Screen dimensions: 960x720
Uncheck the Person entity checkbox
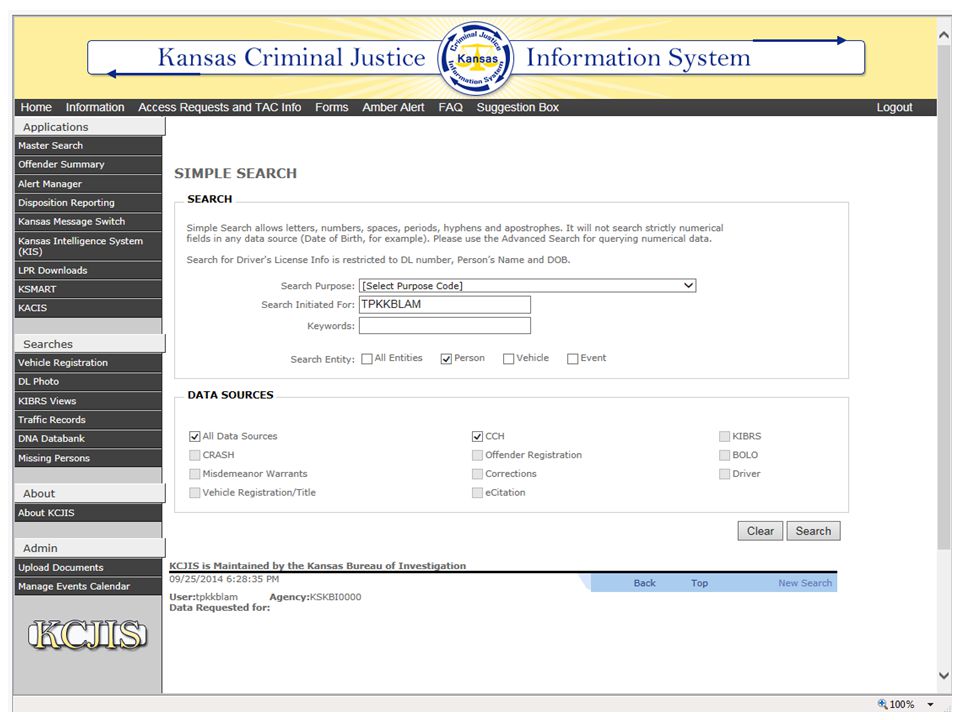tap(446, 359)
